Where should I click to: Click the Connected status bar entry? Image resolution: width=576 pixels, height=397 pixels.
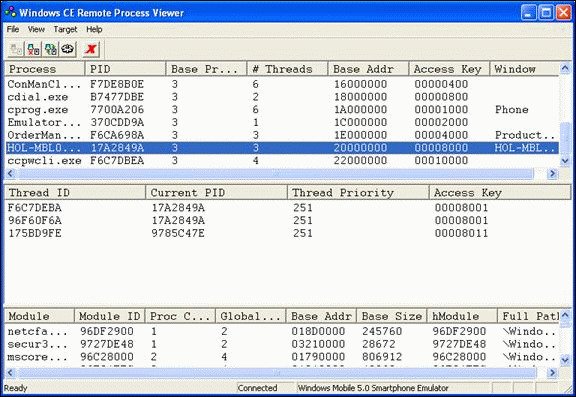click(257, 388)
